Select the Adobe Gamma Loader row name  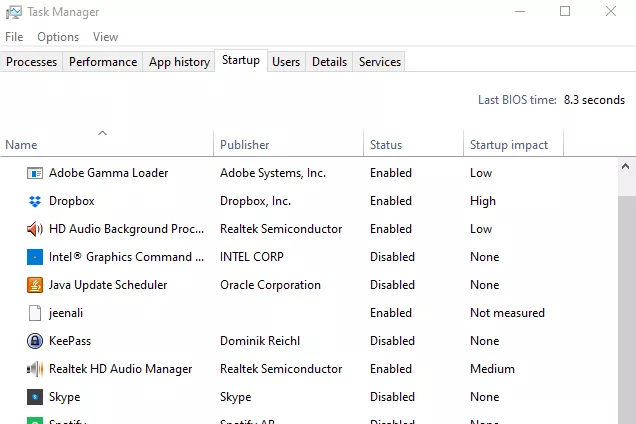click(109, 173)
